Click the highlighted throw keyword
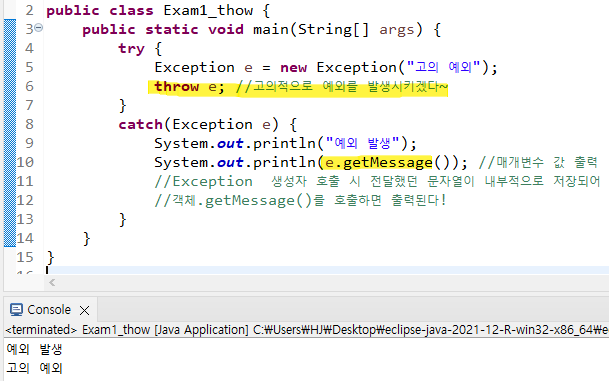 [x=177, y=86]
